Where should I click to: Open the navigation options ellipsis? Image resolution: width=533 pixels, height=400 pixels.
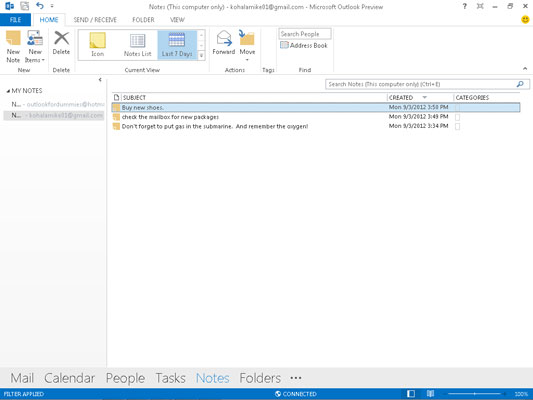tap(296, 378)
